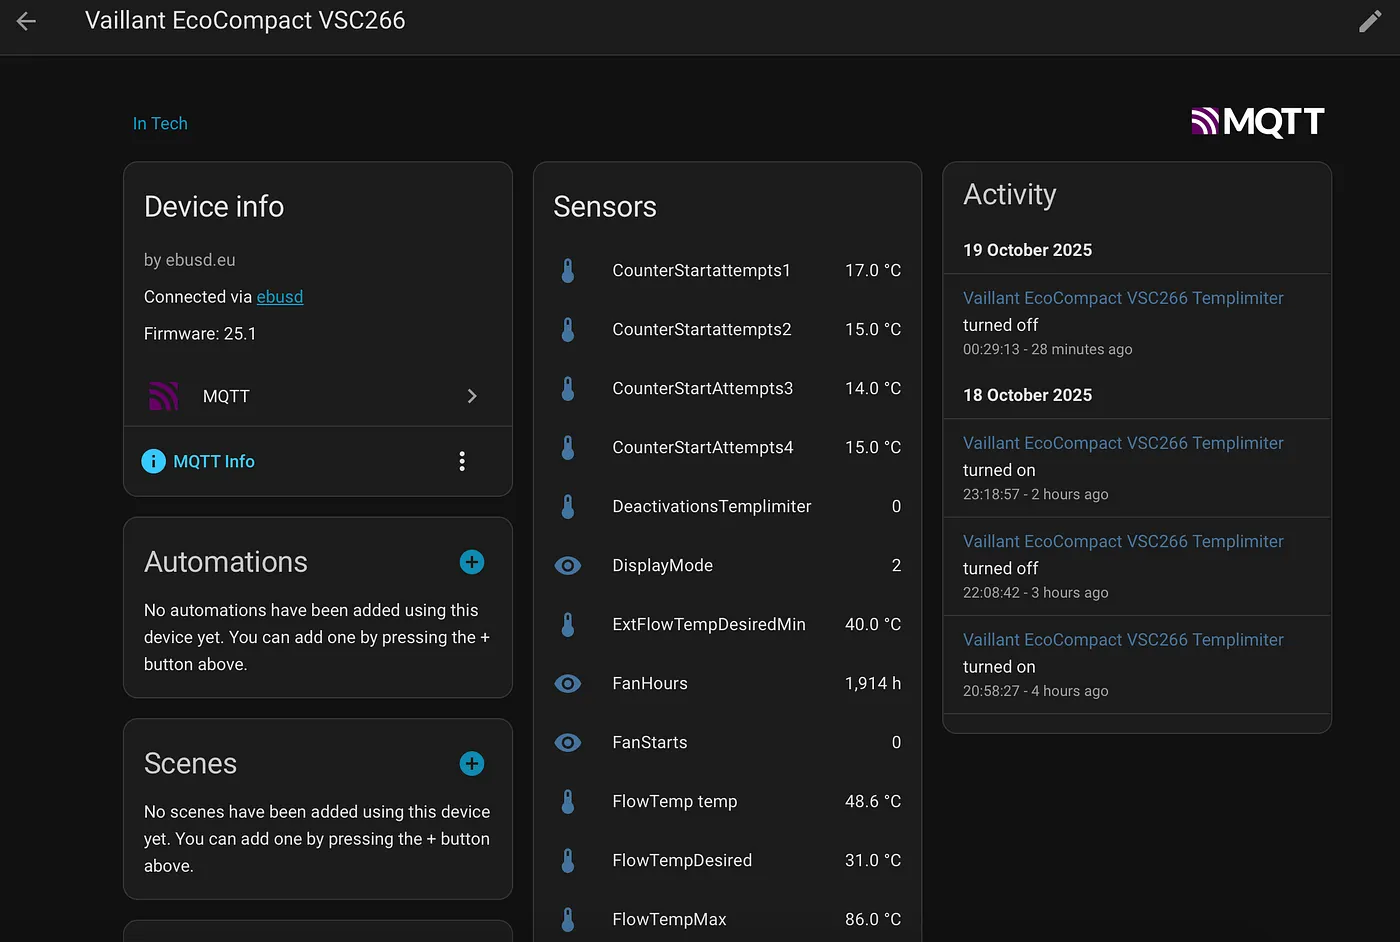The height and width of the screenshot is (942, 1400).
Task: Open the In Tech area link
Action: tap(160, 124)
